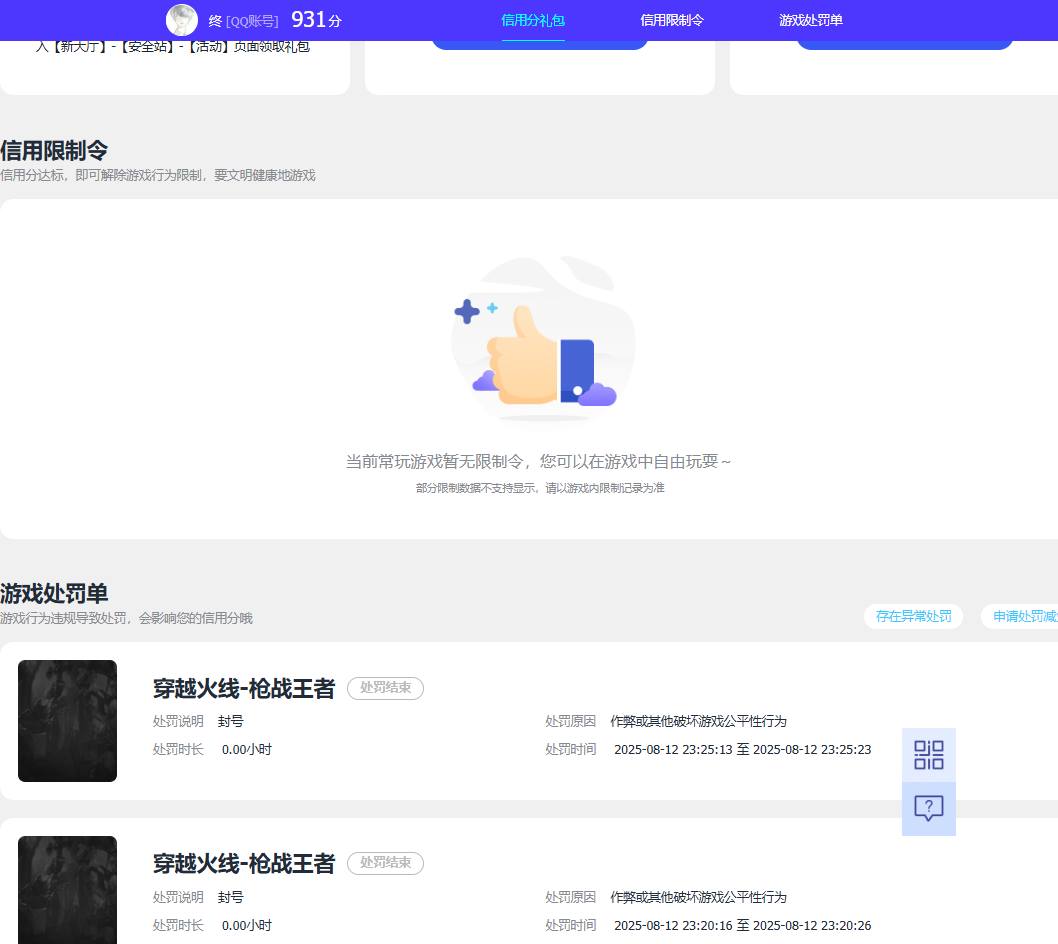Click the 931分 credit score
The width and height of the screenshot is (1058, 944).
316,20
